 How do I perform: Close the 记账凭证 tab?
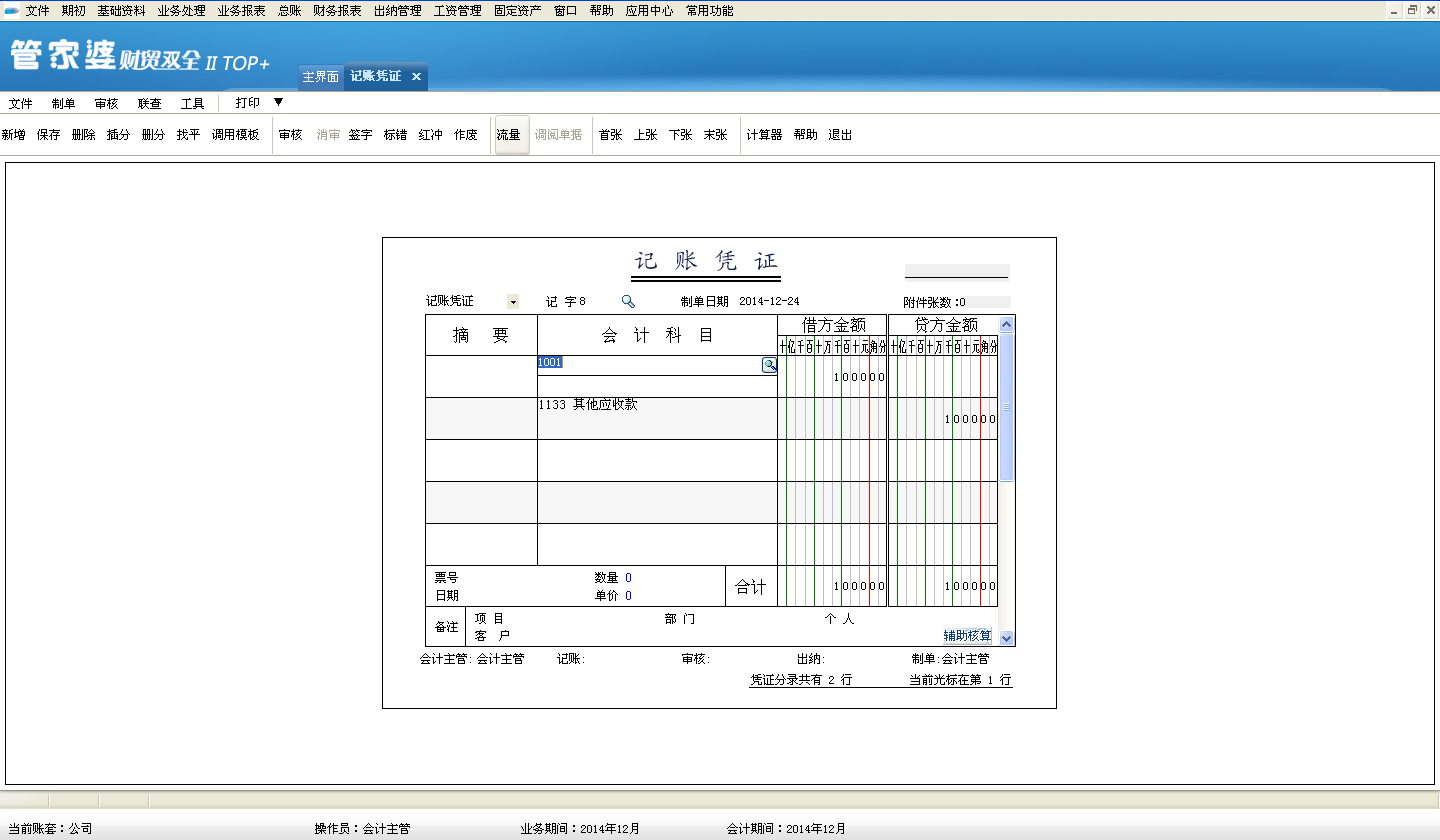(x=416, y=77)
